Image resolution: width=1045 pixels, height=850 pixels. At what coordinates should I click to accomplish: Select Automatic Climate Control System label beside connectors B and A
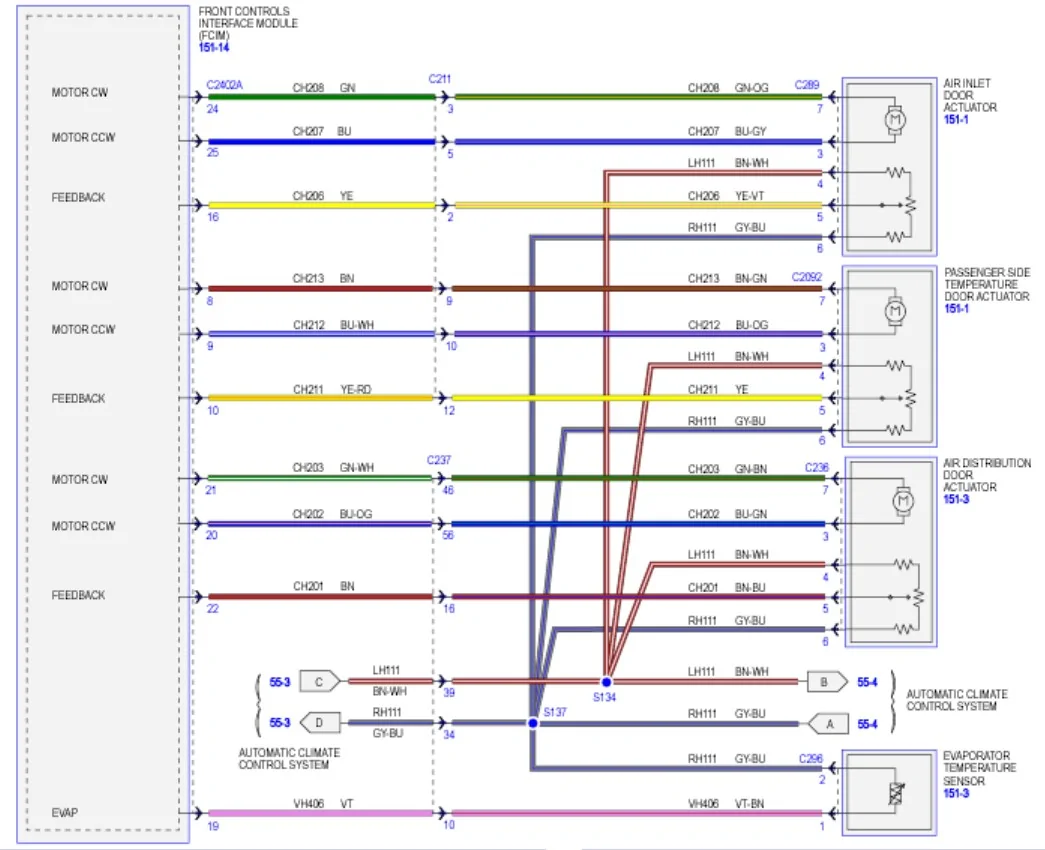[957, 700]
